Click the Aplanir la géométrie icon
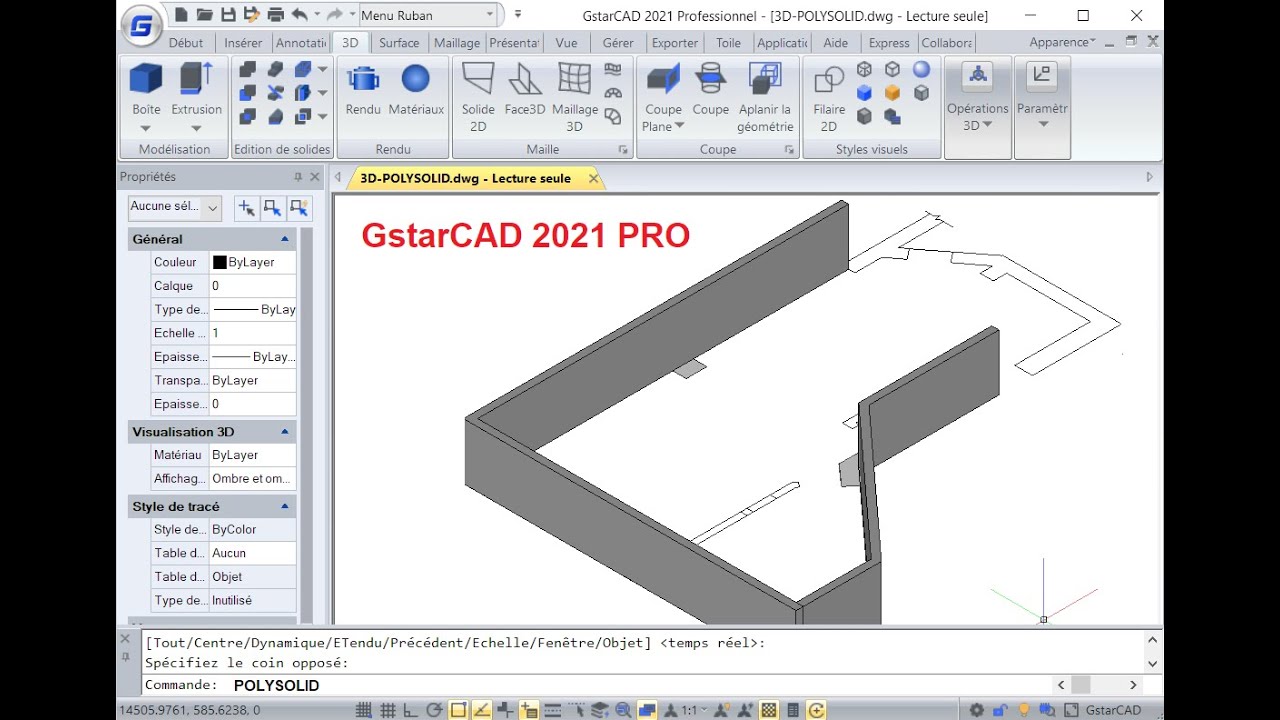The height and width of the screenshot is (720, 1280). point(765,80)
